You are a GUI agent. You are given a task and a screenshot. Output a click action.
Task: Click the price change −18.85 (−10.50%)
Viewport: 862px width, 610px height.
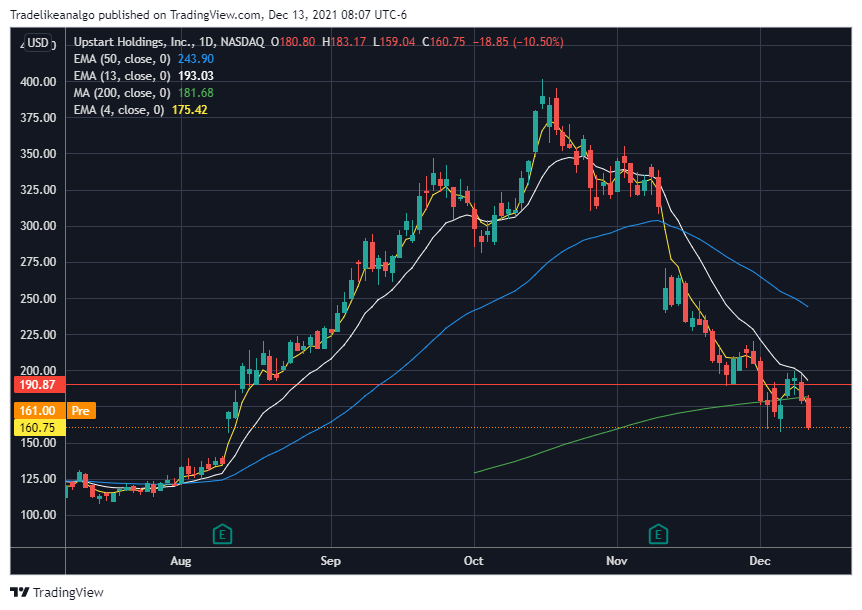tap(518, 42)
